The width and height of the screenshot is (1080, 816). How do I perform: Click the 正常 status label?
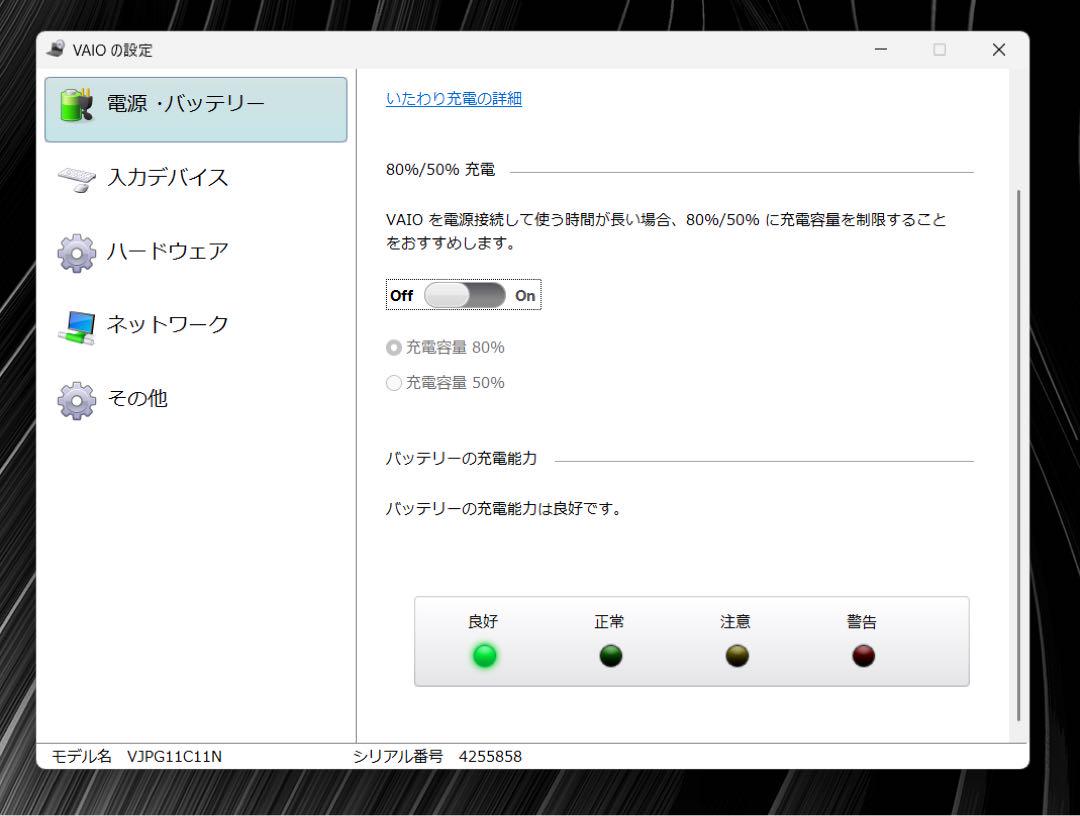tap(609, 622)
